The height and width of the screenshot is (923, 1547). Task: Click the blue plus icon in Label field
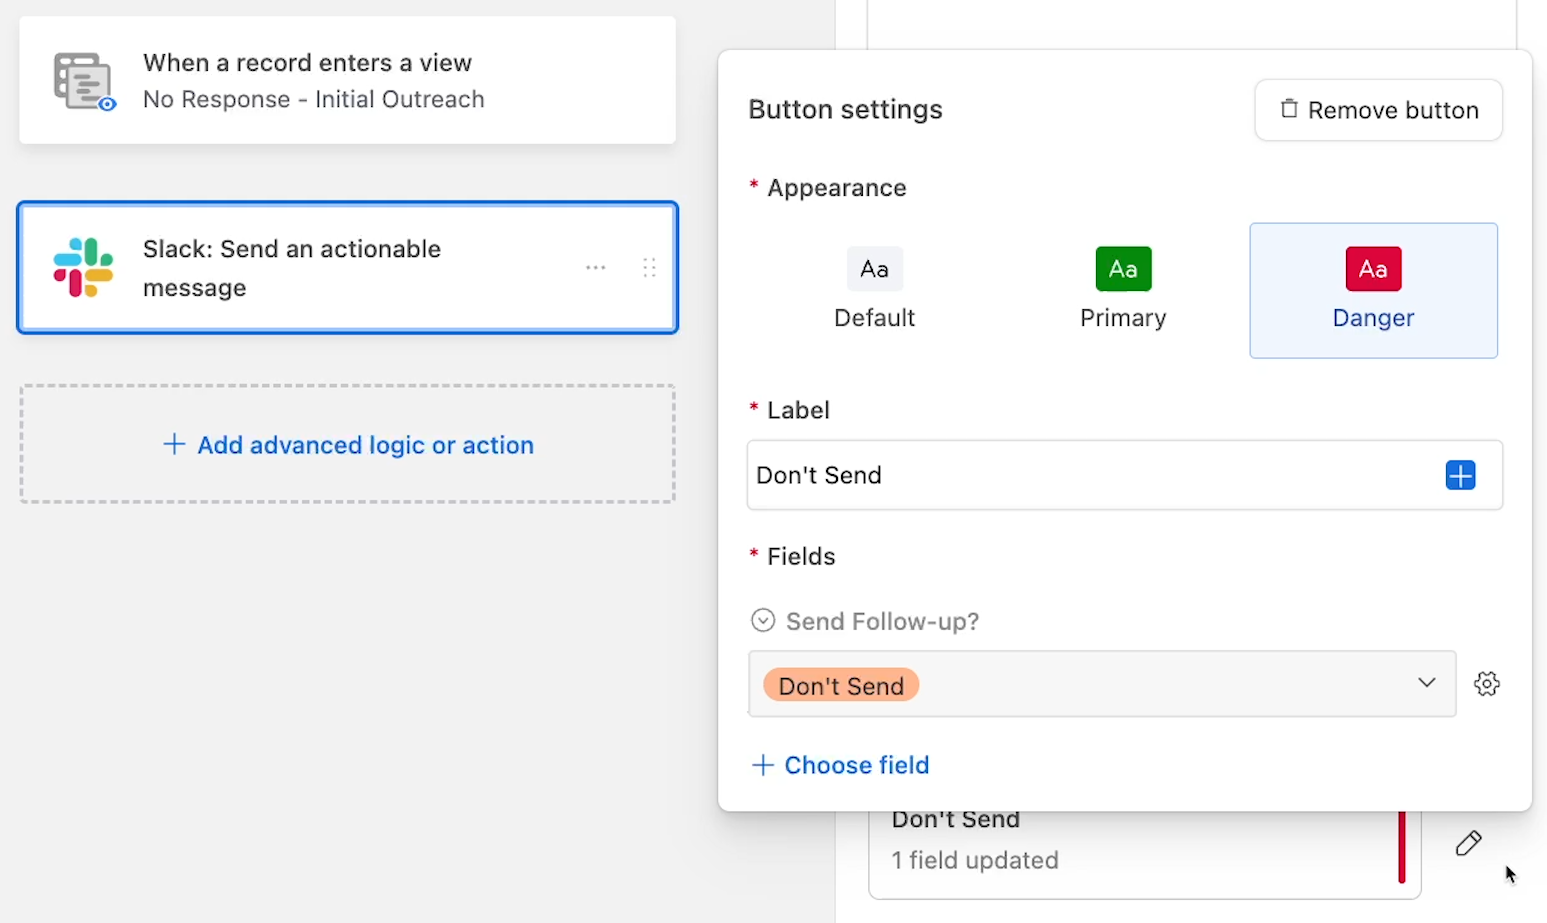pyautogui.click(x=1460, y=475)
